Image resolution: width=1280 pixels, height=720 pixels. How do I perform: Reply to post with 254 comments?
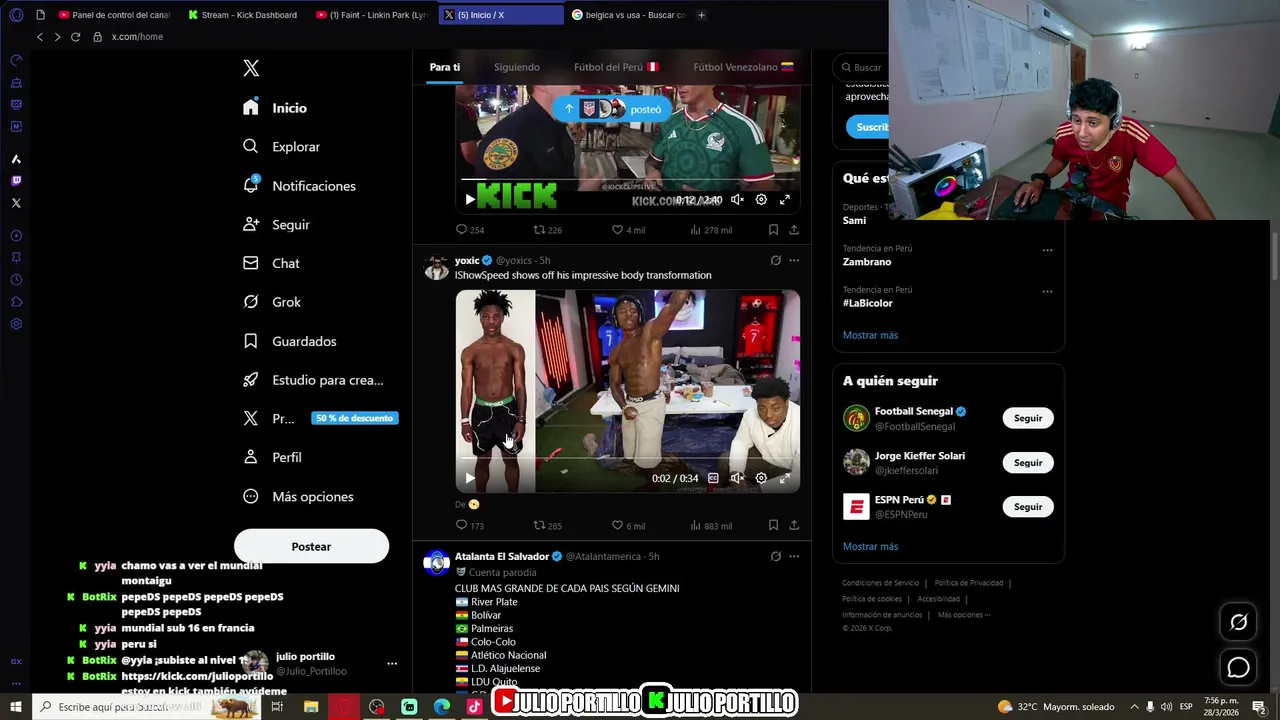click(470, 230)
